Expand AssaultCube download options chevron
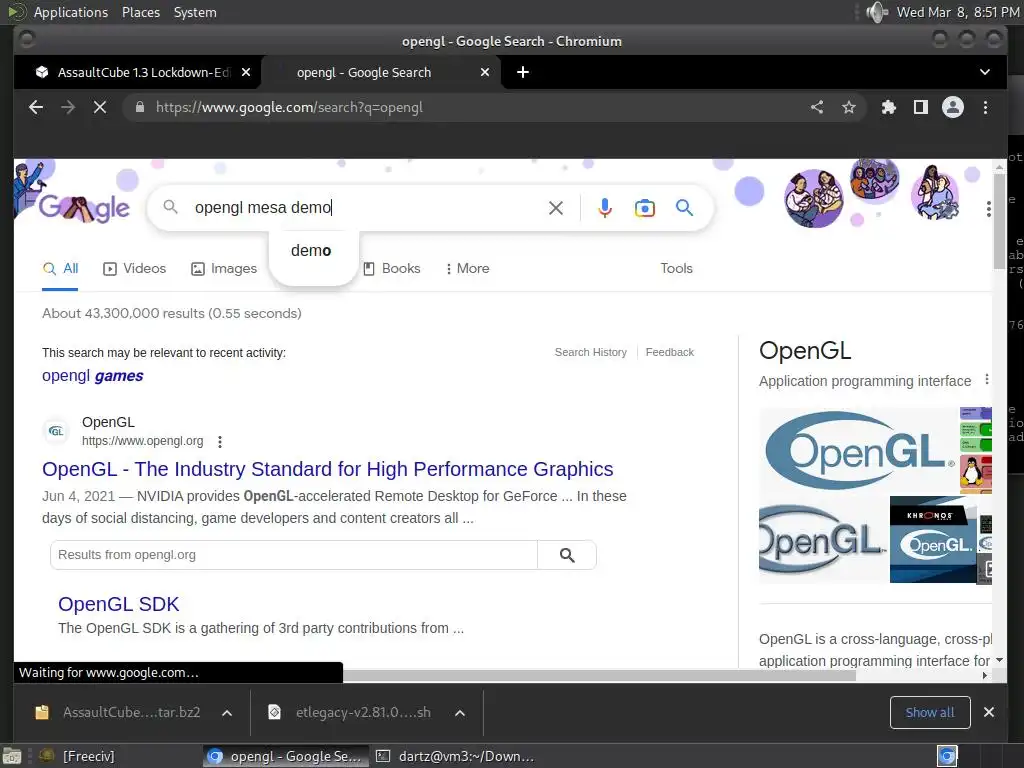This screenshot has width=1024, height=768. point(227,713)
